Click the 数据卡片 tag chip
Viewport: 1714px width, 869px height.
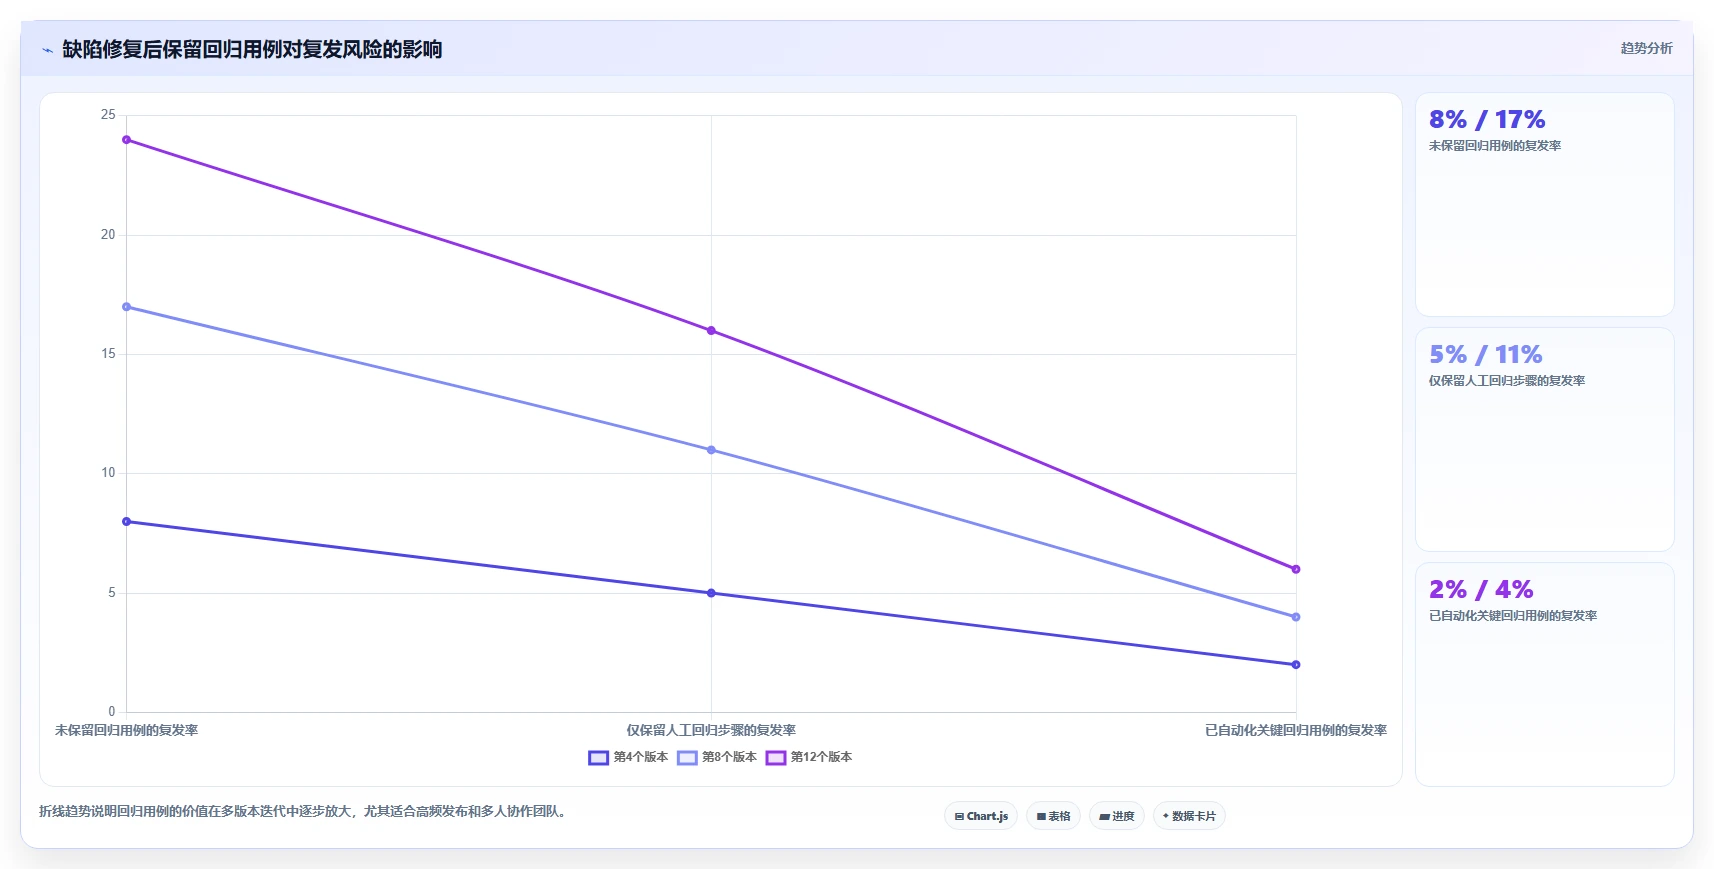[1189, 816]
